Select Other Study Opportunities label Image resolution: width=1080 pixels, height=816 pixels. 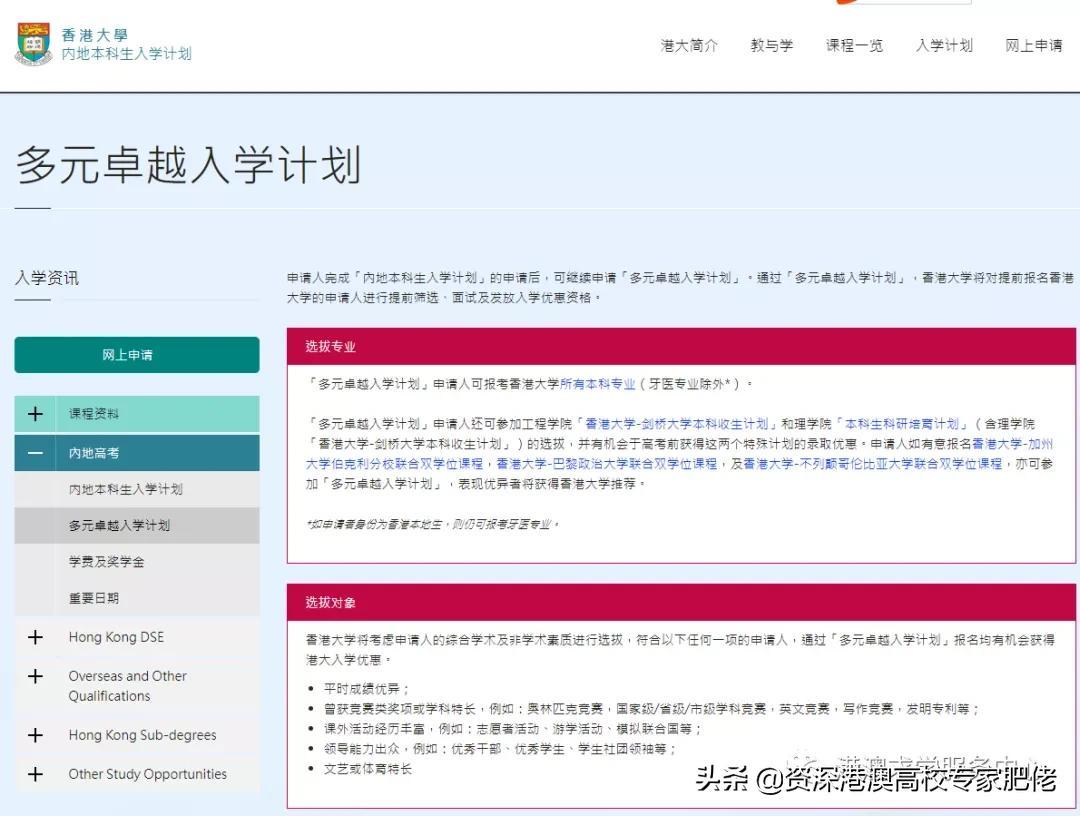click(x=147, y=774)
